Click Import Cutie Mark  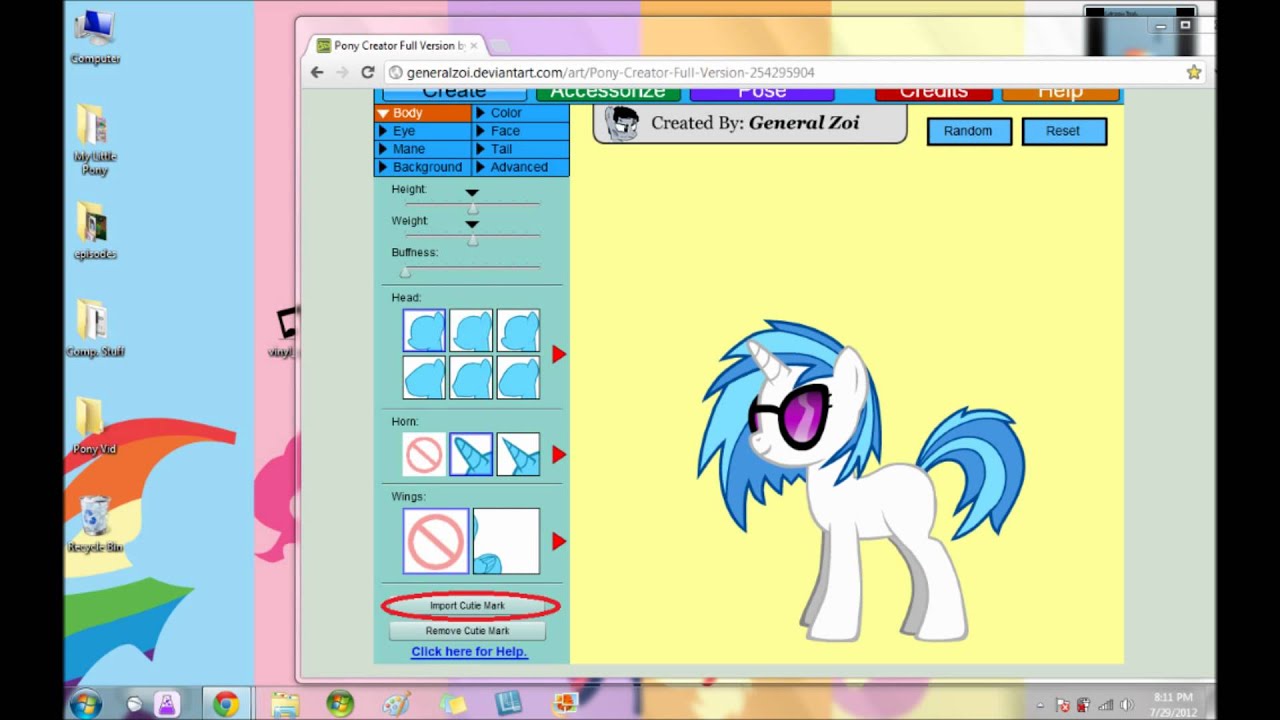click(468, 606)
